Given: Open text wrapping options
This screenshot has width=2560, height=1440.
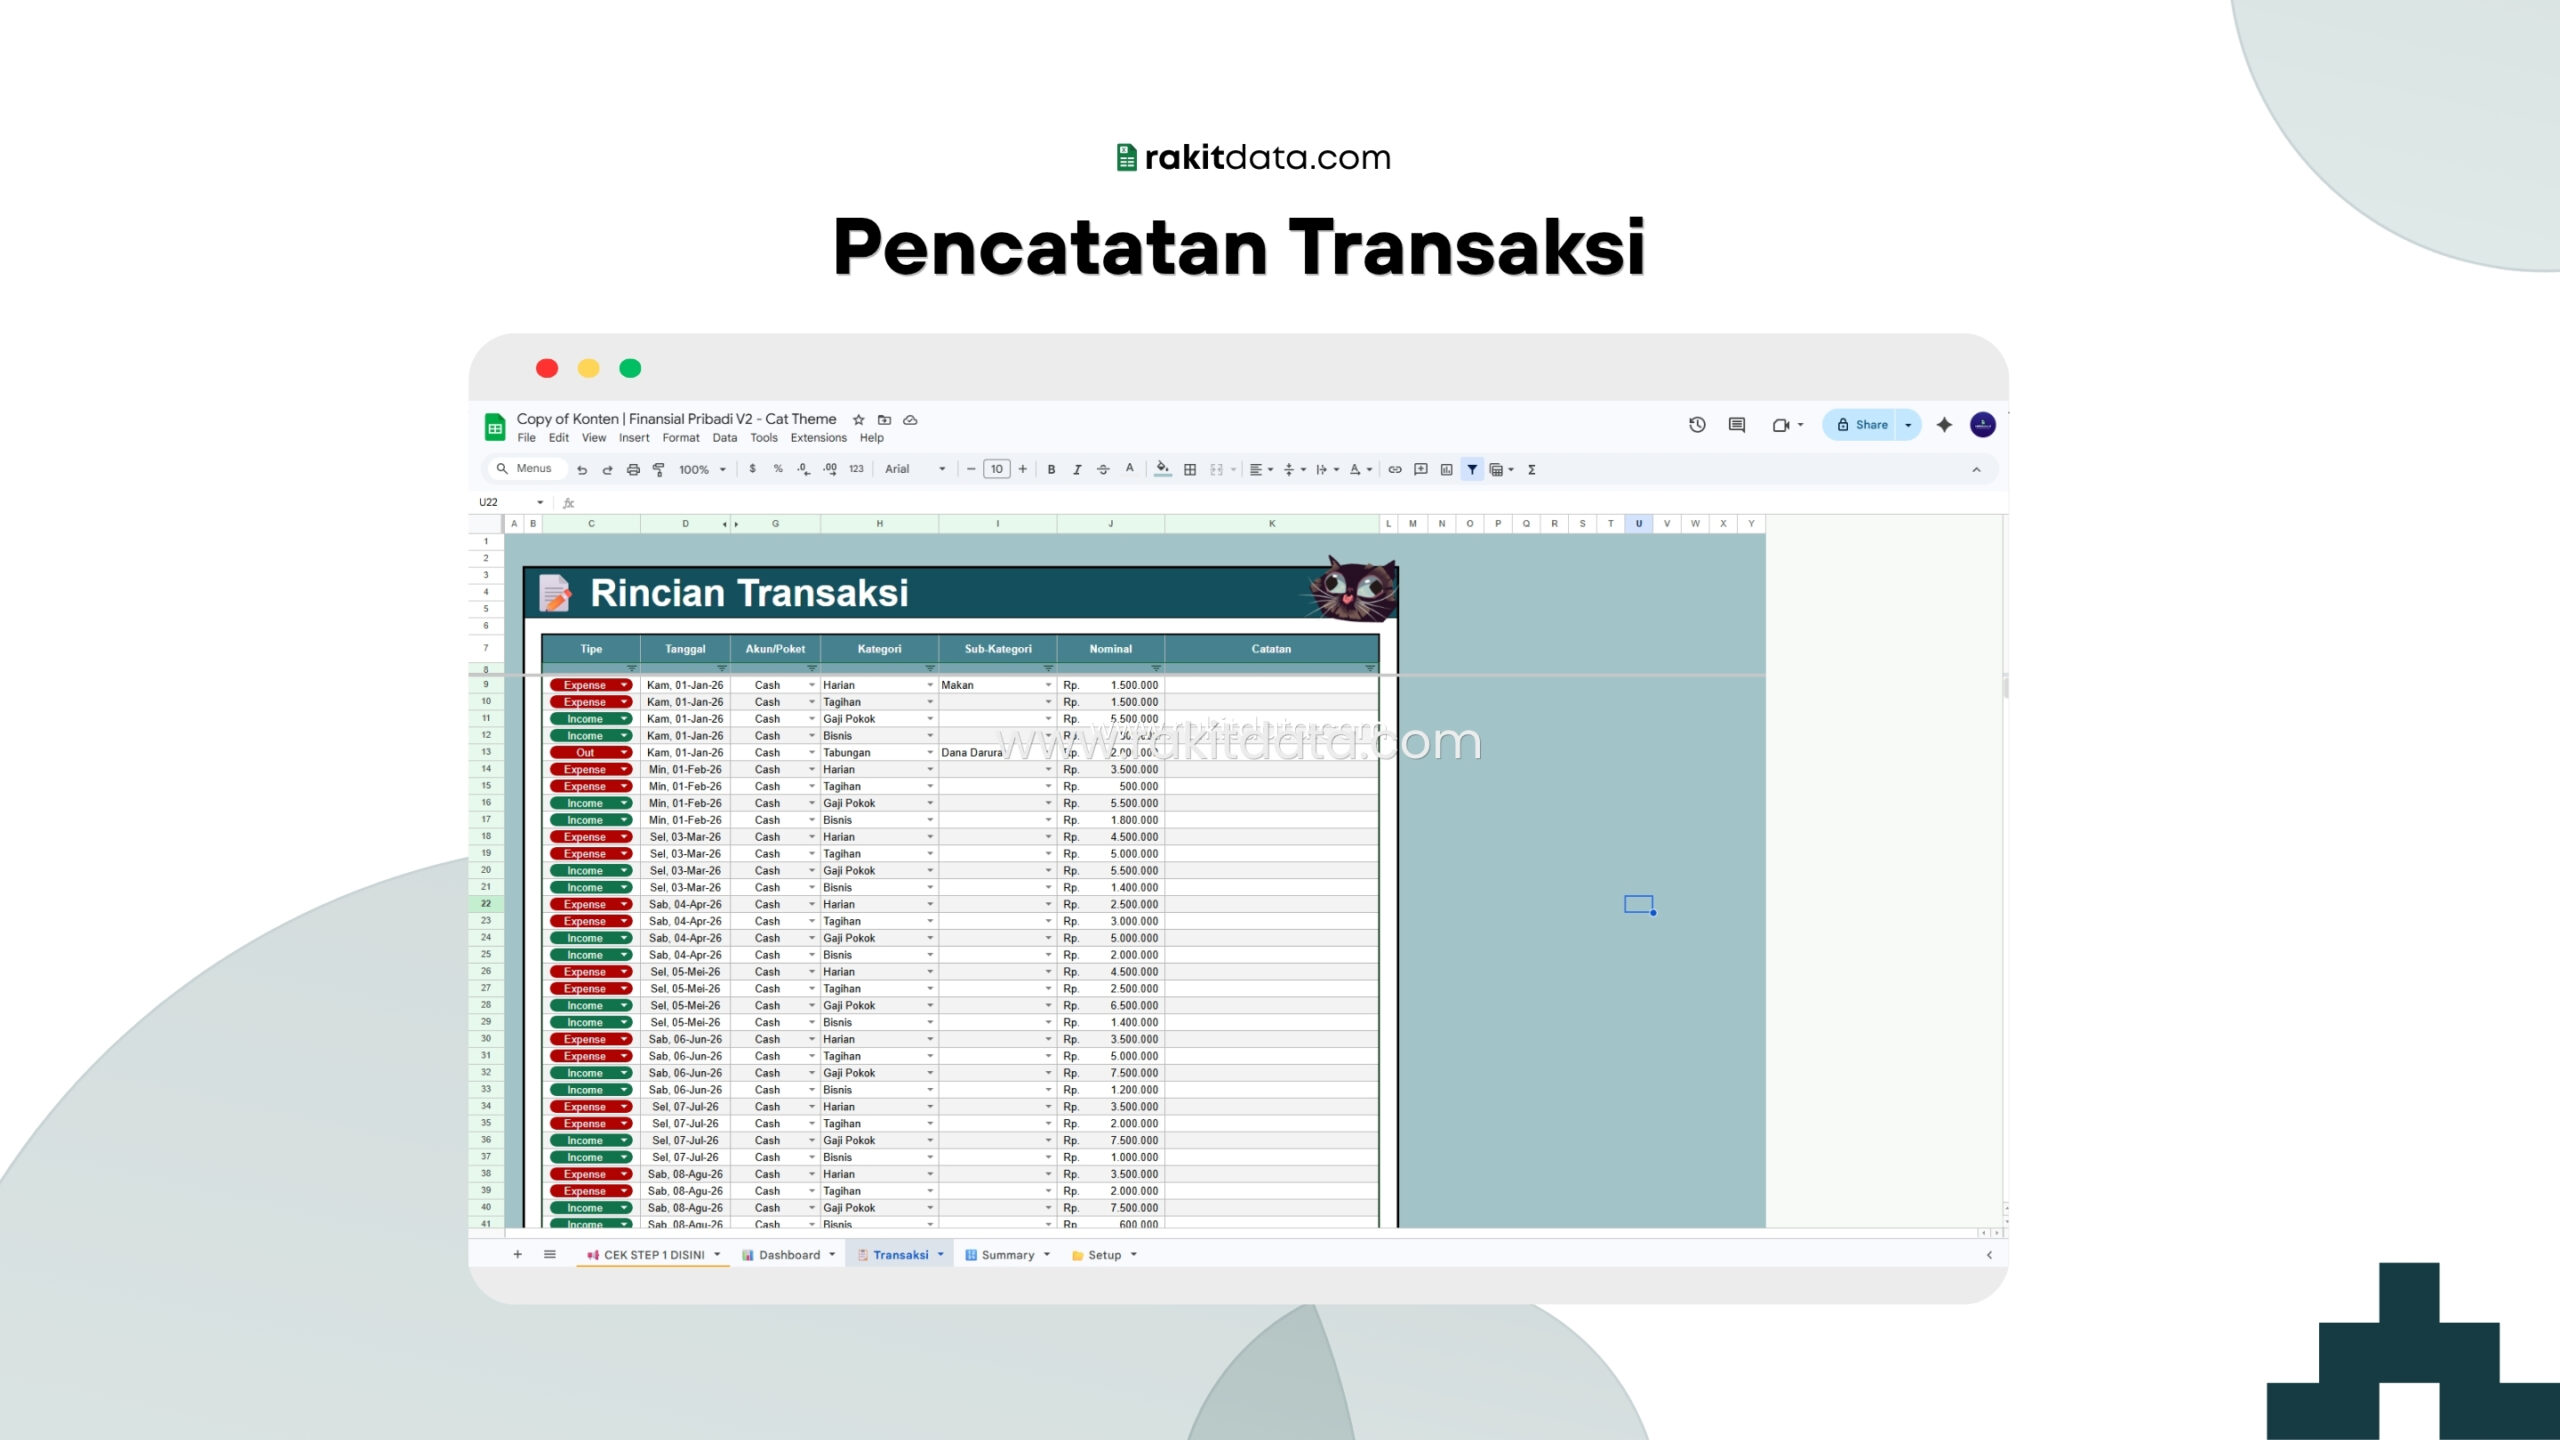Looking at the screenshot, I should click(1327, 469).
